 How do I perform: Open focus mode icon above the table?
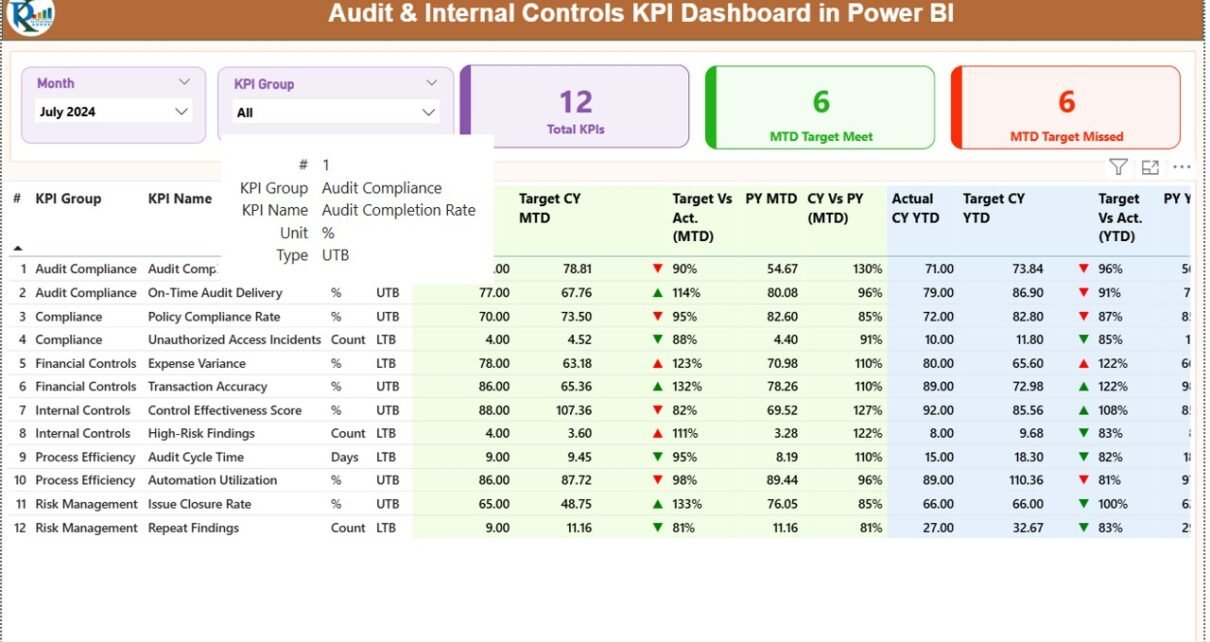[1150, 167]
